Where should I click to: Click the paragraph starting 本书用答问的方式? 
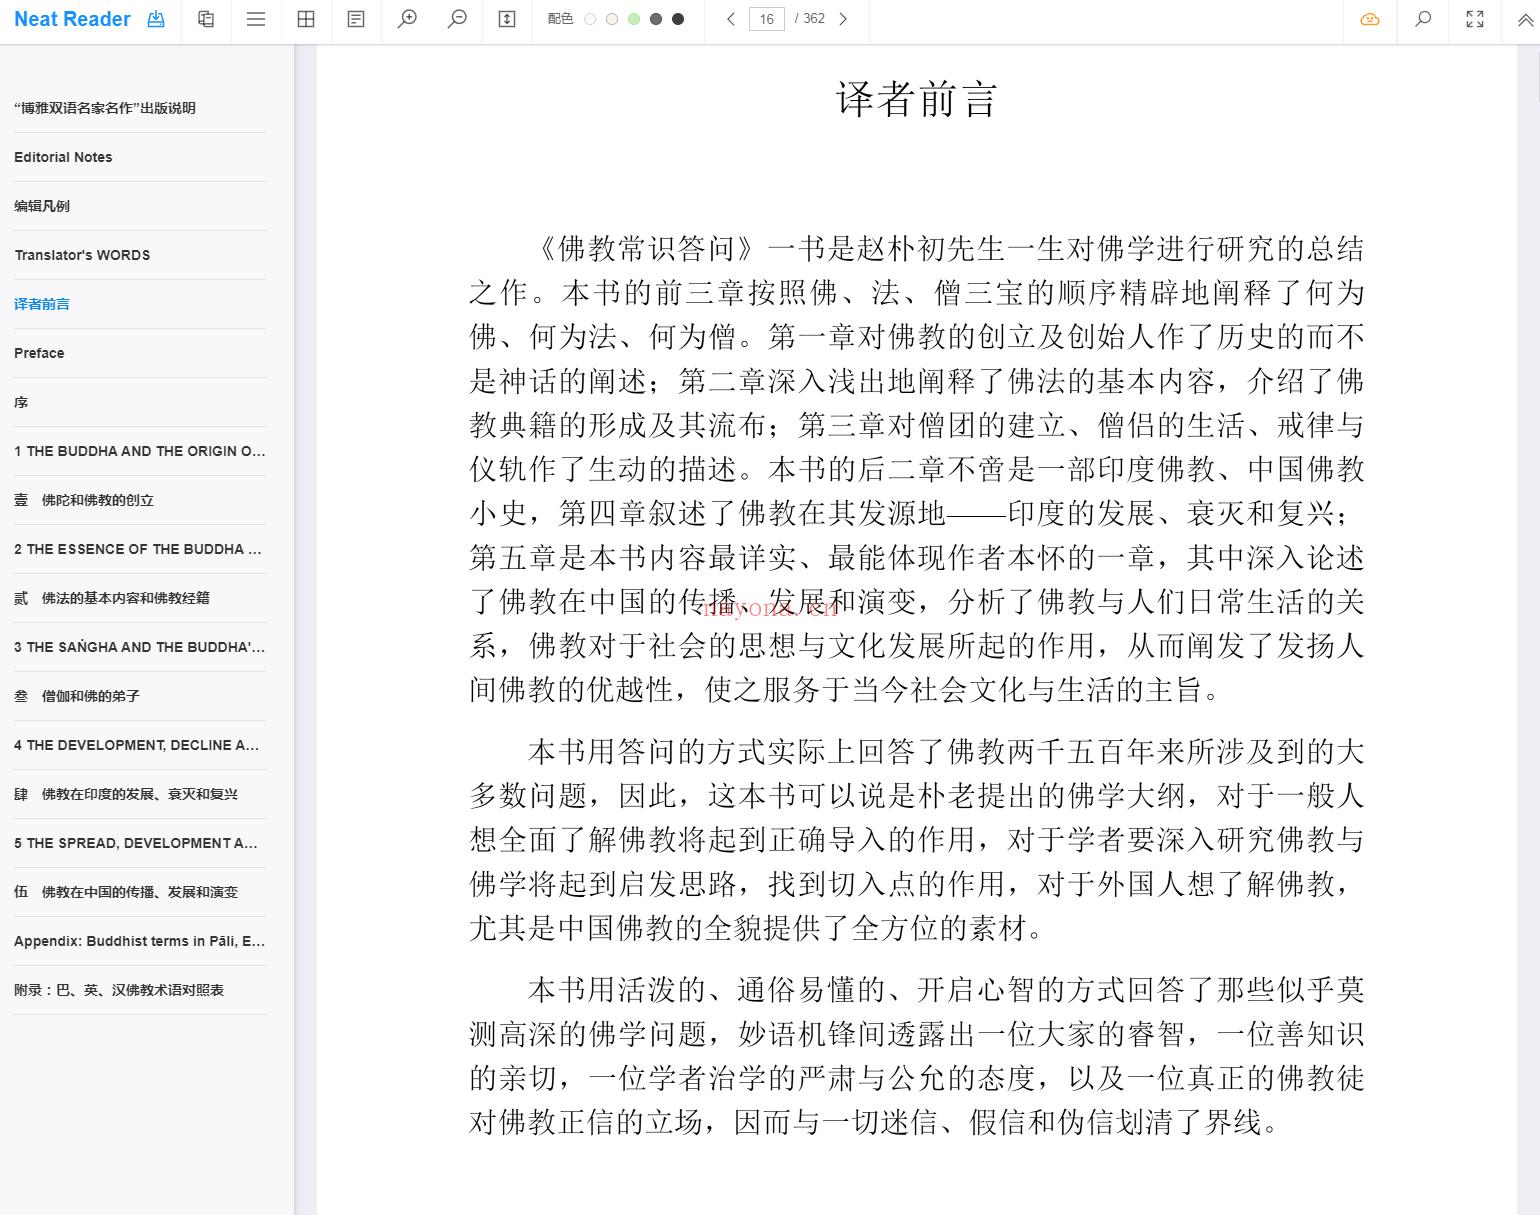(917, 839)
